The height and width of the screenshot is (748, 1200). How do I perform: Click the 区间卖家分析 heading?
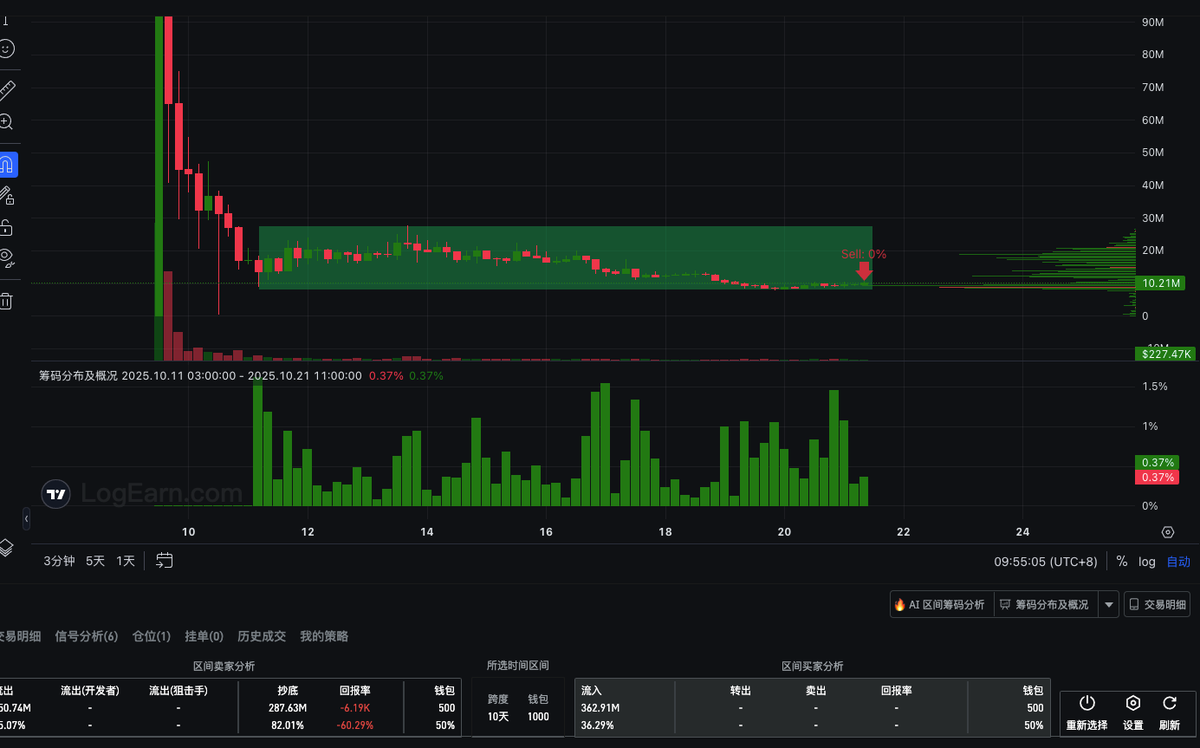click(x=223, y=666)
